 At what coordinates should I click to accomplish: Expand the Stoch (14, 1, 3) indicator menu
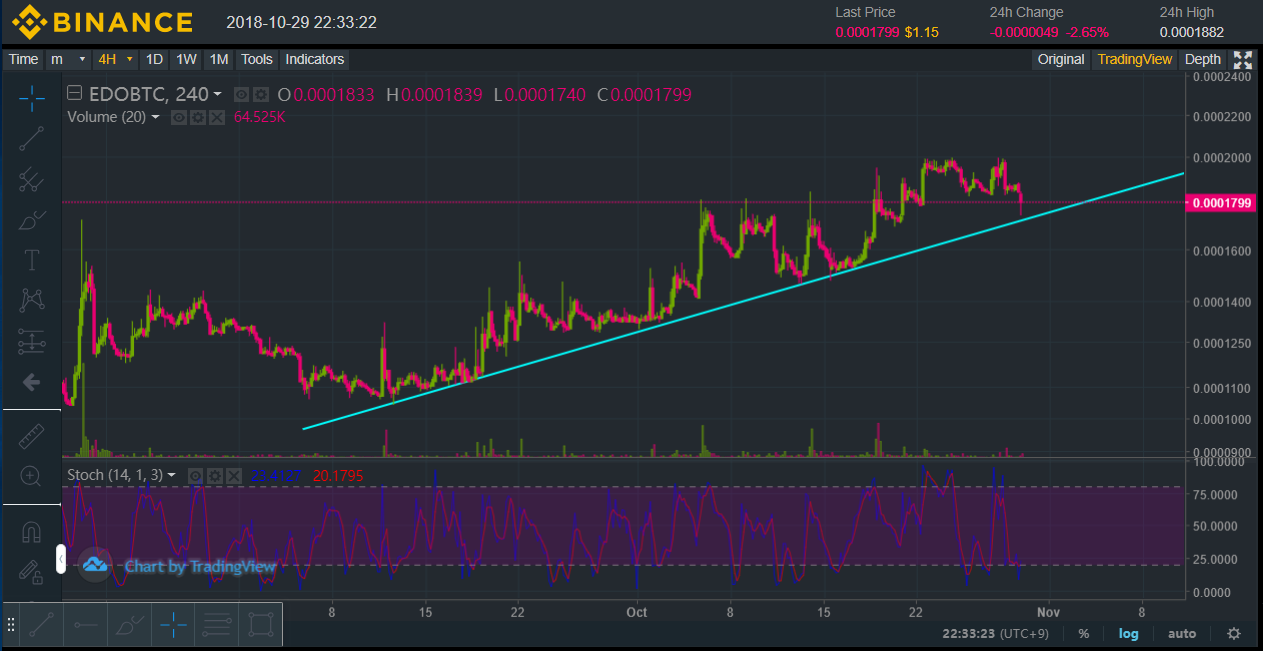point(171,476)
